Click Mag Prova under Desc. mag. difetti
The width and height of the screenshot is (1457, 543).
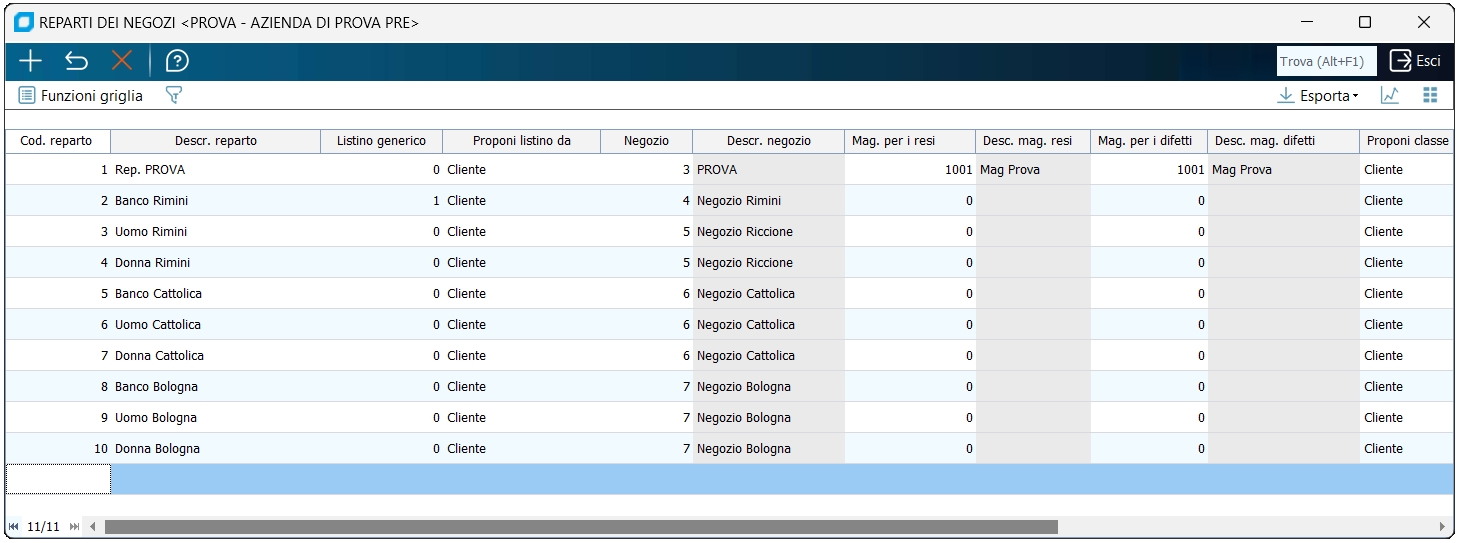point(1283,170)
